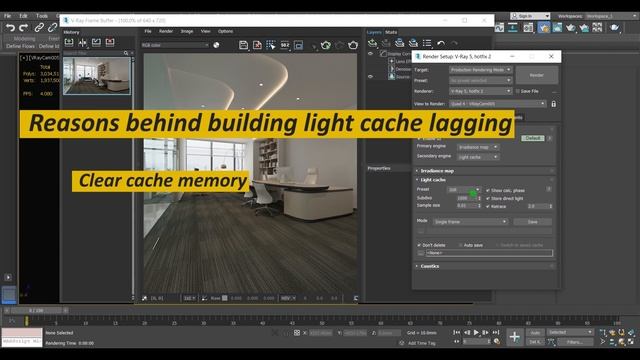The image size is (640, 360).
Task: Click the time slider handle on timeline
Action: [x=36, y=311]
